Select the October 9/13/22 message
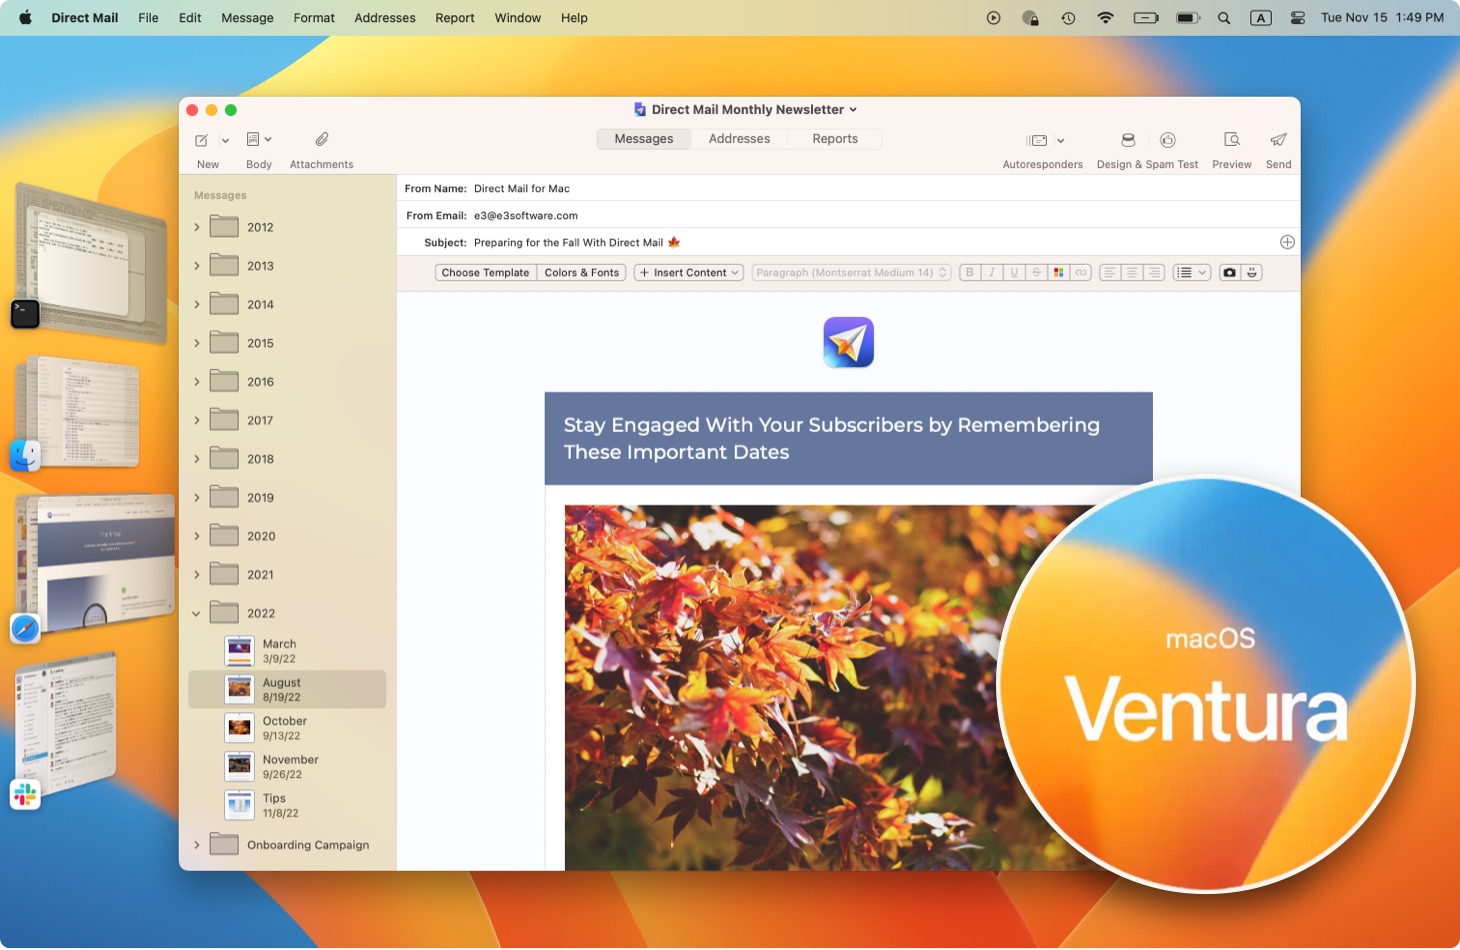Image resolution: width=1460 pixels, height=950 pixels. [287, 728]
